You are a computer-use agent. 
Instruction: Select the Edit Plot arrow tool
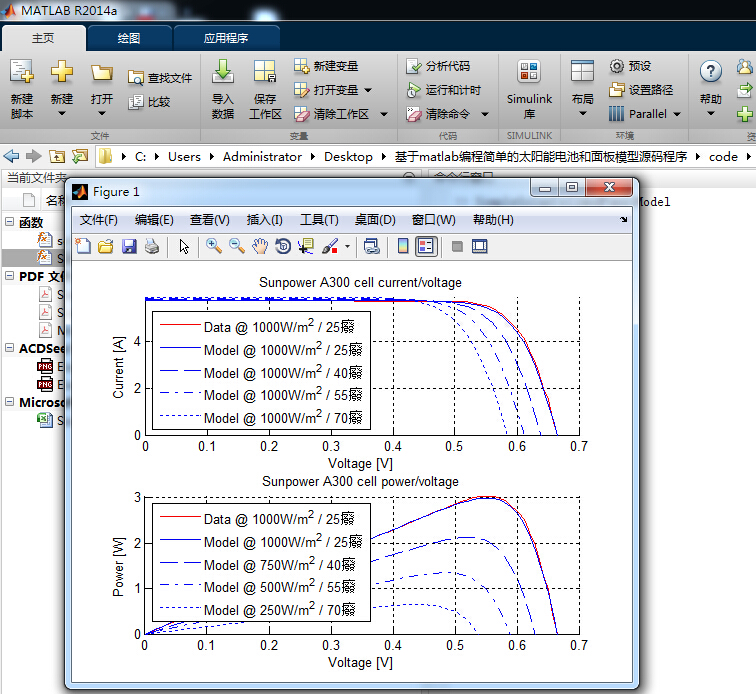(184, 246)
